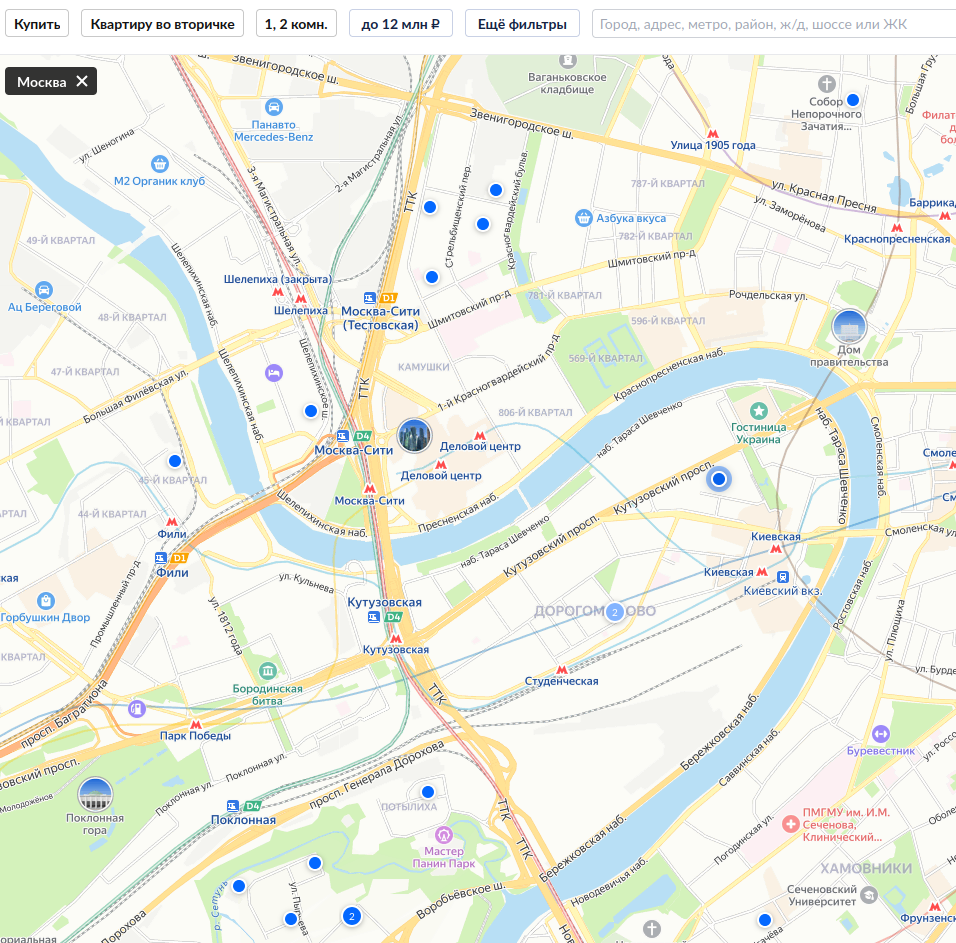
Task: Select the listing dot near 45-й квартал
Action: [175, 461]
